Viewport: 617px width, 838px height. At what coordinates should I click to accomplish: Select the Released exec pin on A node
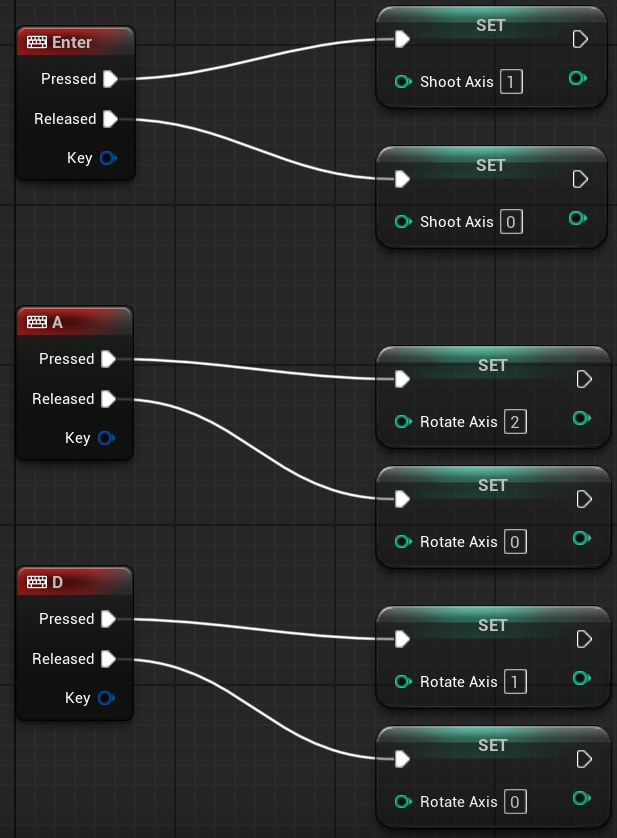(x=109, y=399)
